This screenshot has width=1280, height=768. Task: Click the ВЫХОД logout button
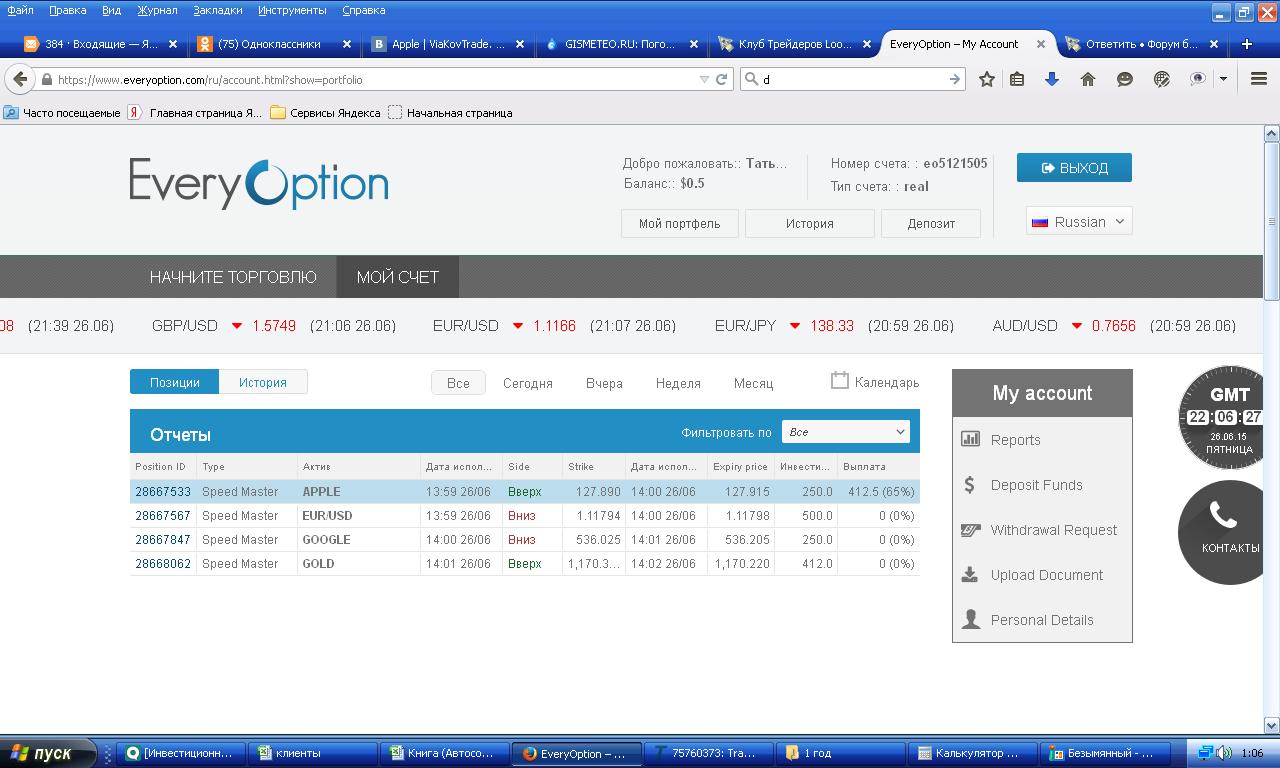[x=1074, y=168]
